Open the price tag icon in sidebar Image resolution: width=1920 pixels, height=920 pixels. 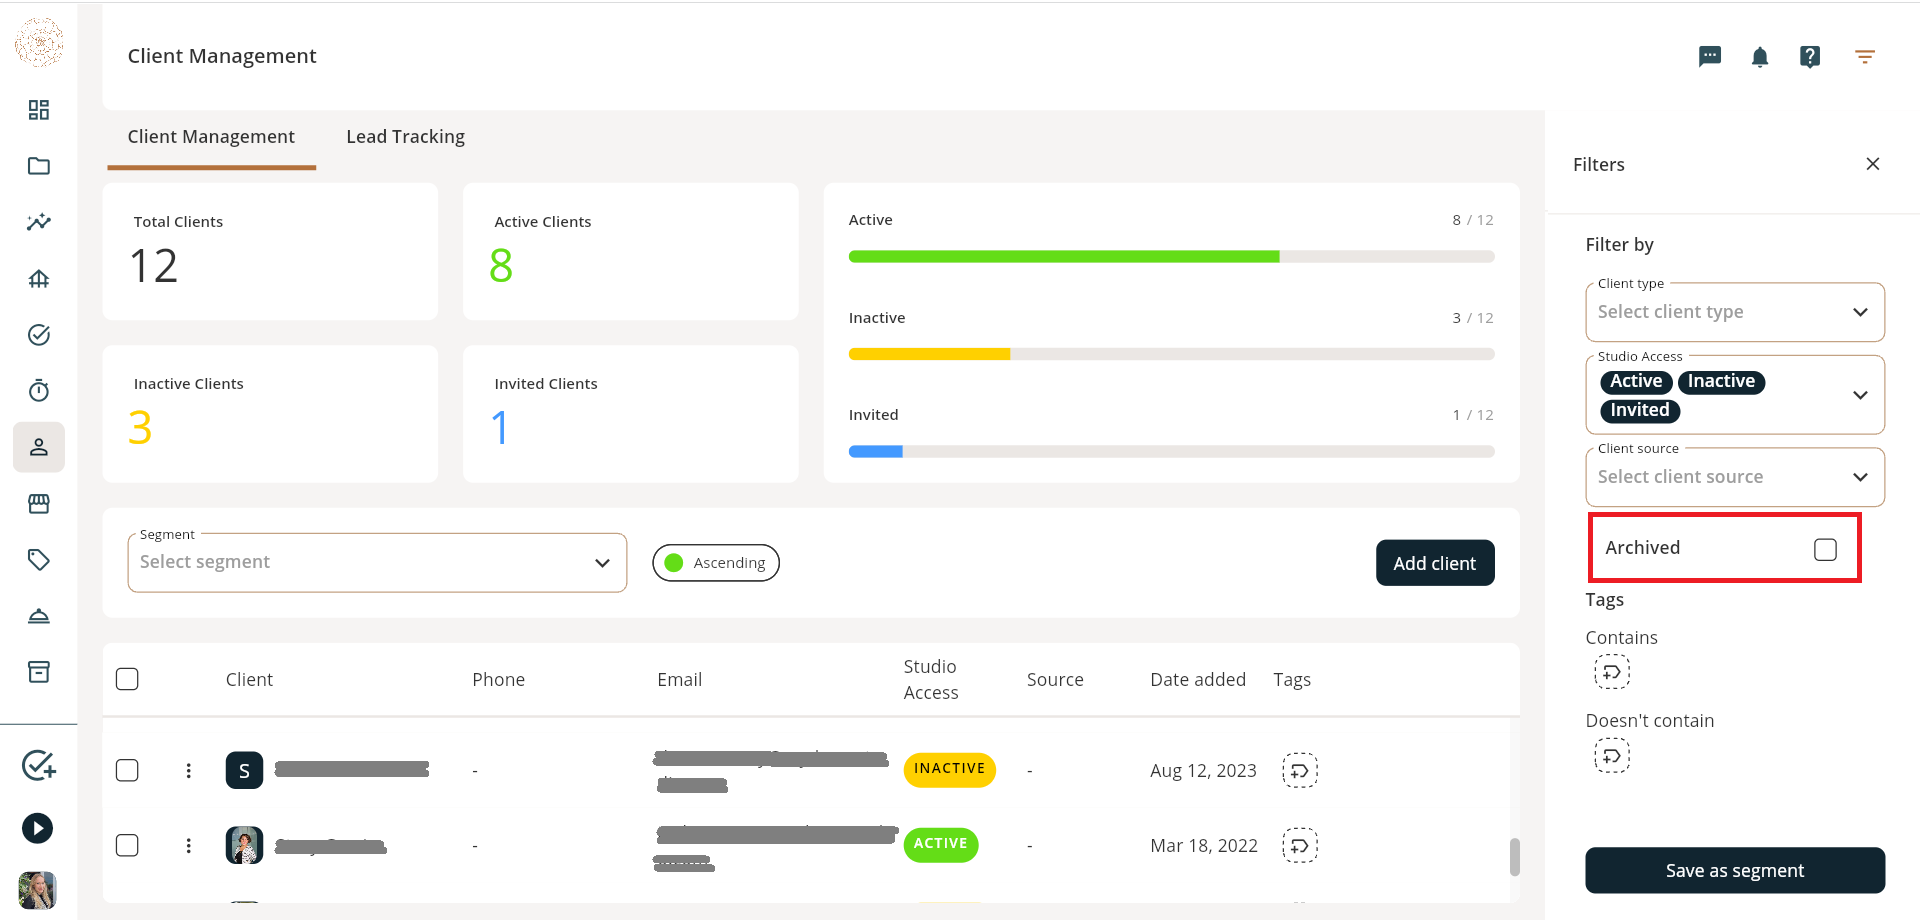pyautogui.click(x=39, y=560)
